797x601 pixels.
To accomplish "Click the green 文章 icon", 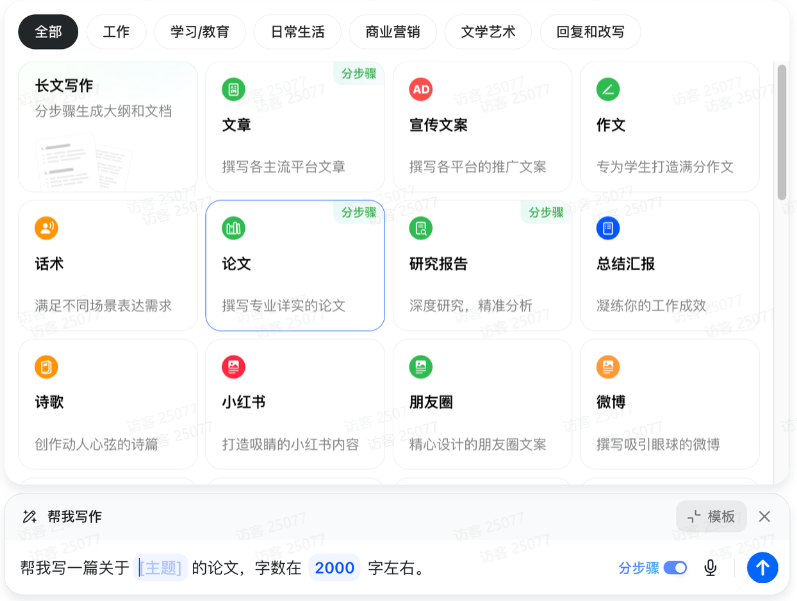I will tap(234, 89).
